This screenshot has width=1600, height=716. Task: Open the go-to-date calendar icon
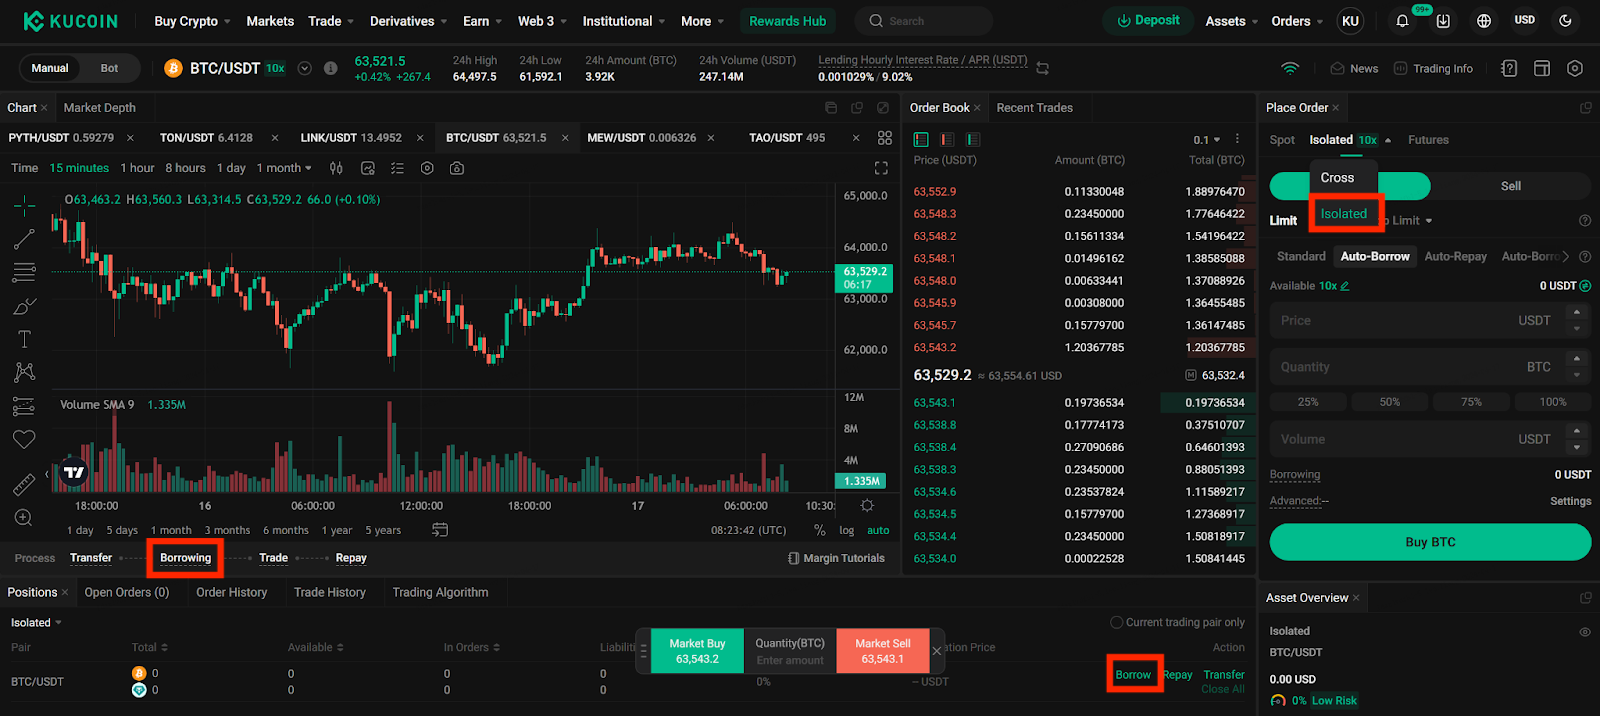439,530
